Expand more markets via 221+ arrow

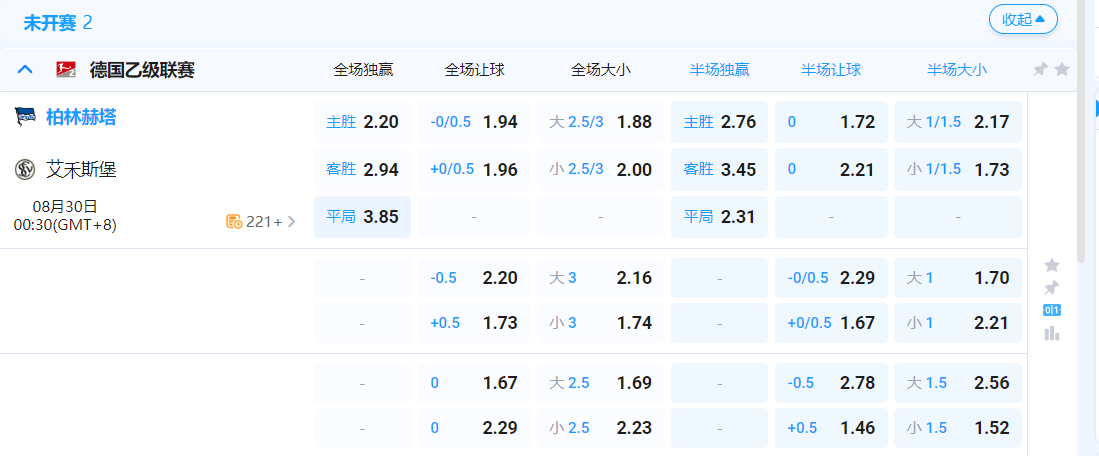tap(292, 221)
